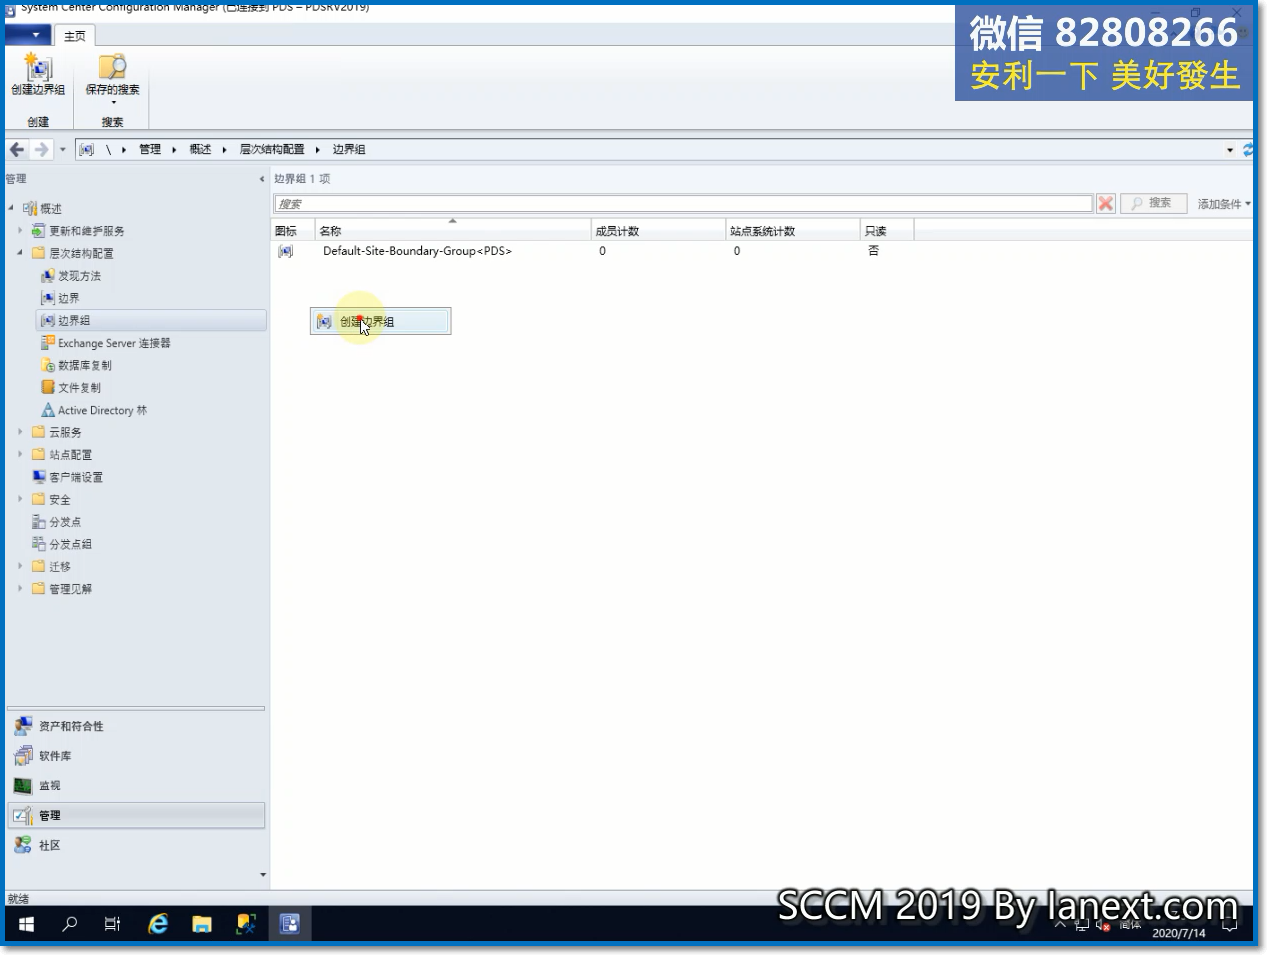Select 文件复制 tree item
Screen dimensions: 1267x955
(x=79, y=388)
